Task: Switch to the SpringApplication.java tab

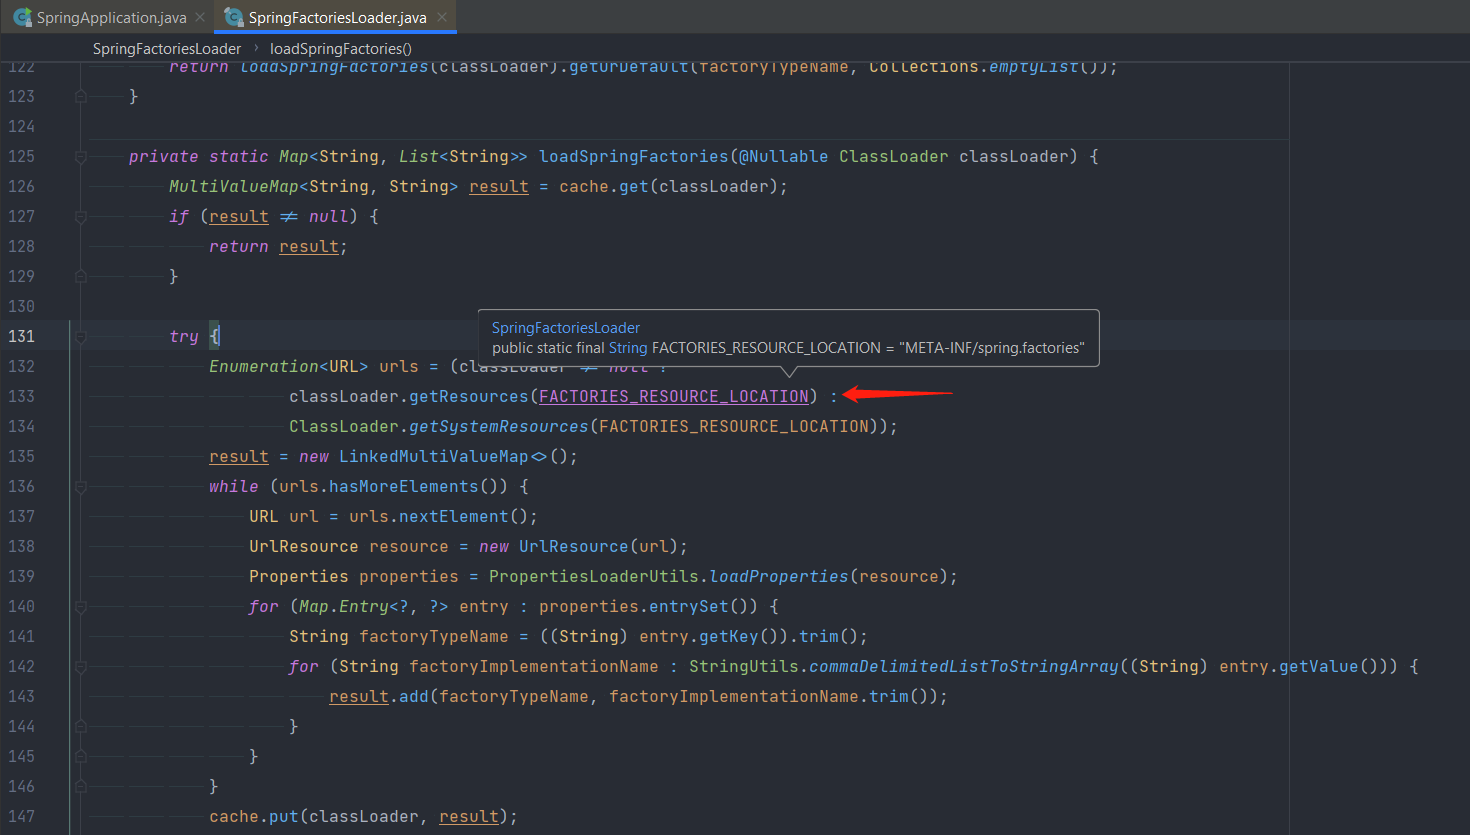Action: (111, 17)
